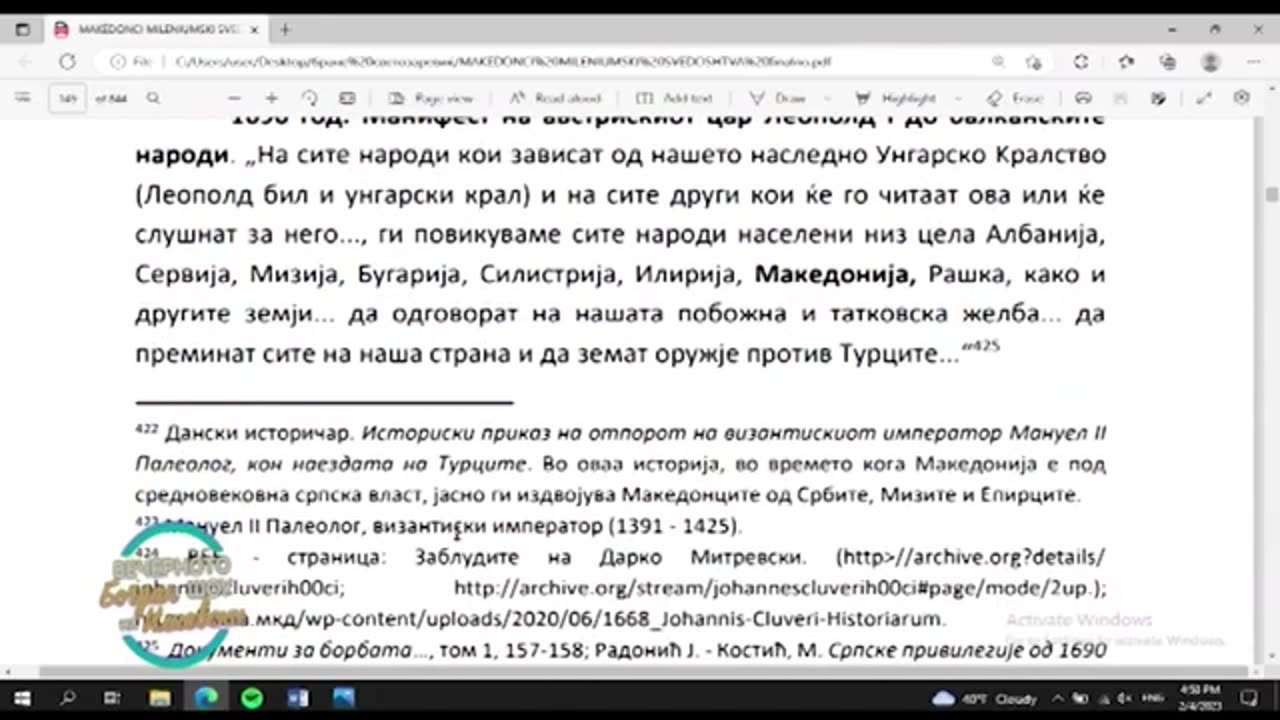Click the Save PDF icon

1121,98
